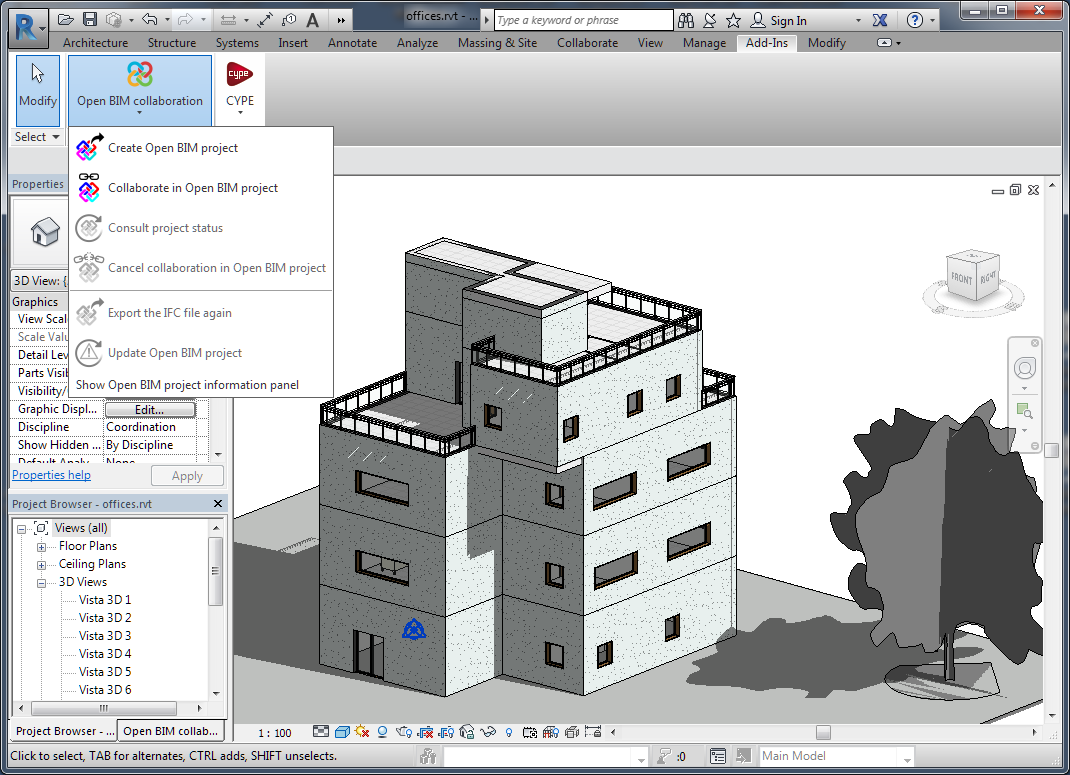This screenshot has height=775, width=1070.
Task: Open the Select dropdown under Modify
Action: point(37,137)
